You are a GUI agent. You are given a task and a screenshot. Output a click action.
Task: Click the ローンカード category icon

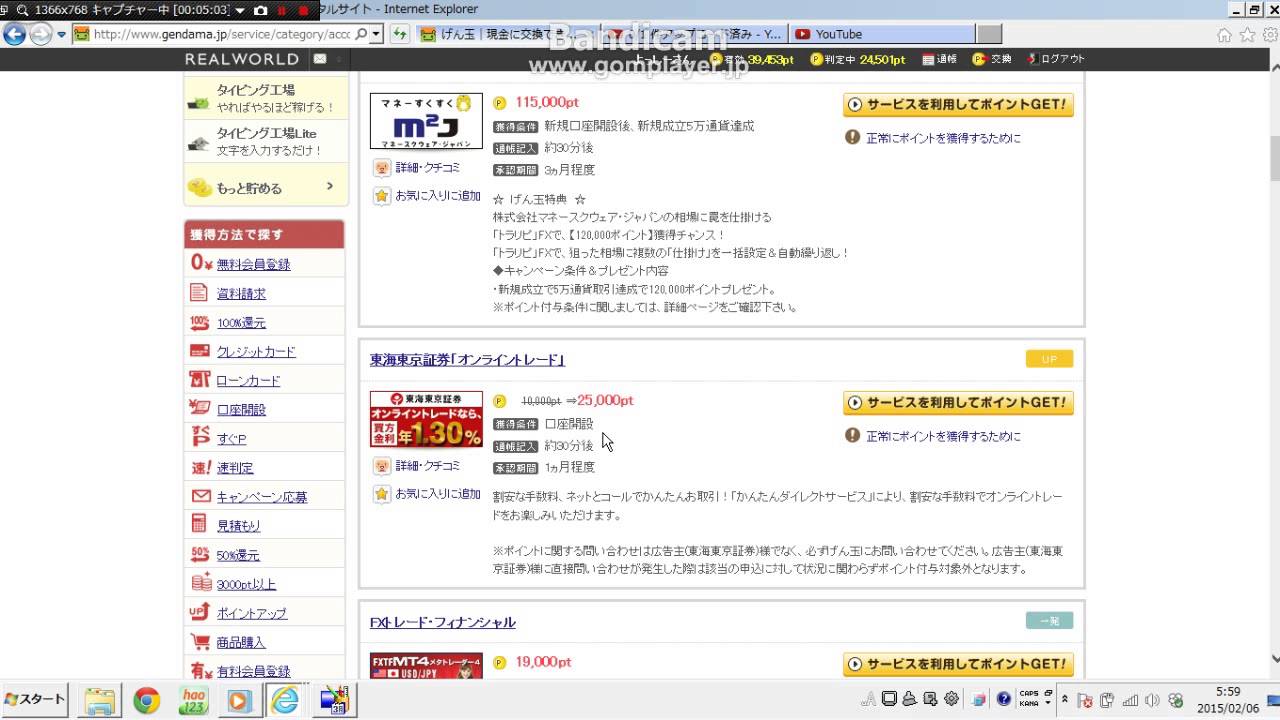point(199,380)
